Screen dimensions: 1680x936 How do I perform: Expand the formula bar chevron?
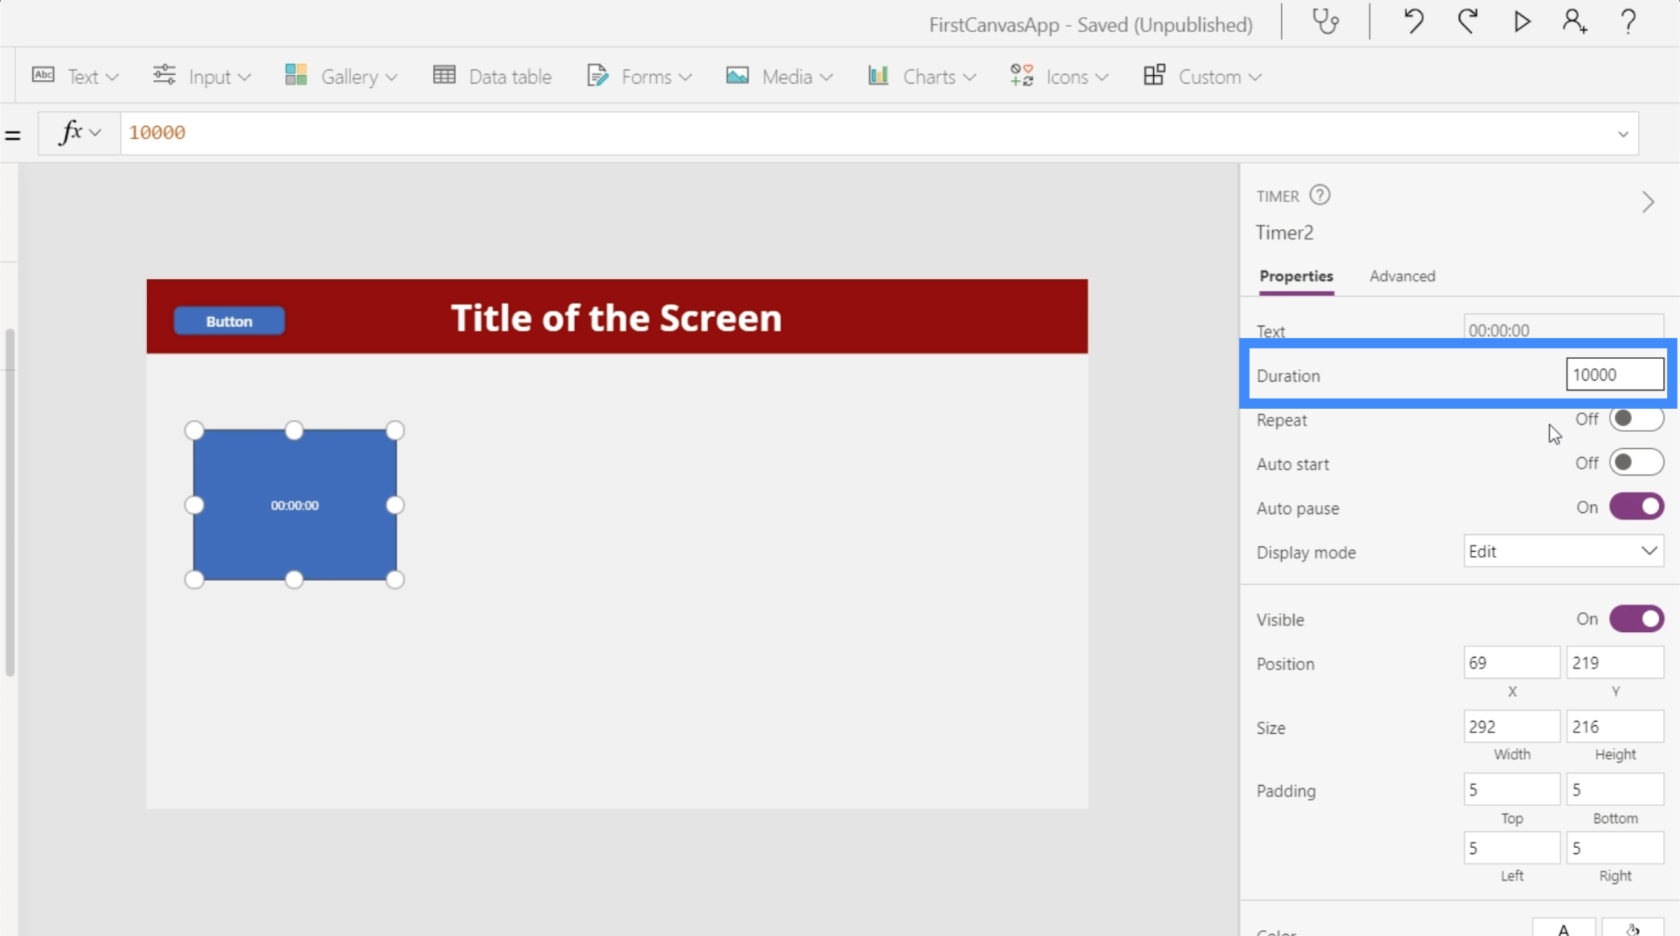(x=1623, y=134)
